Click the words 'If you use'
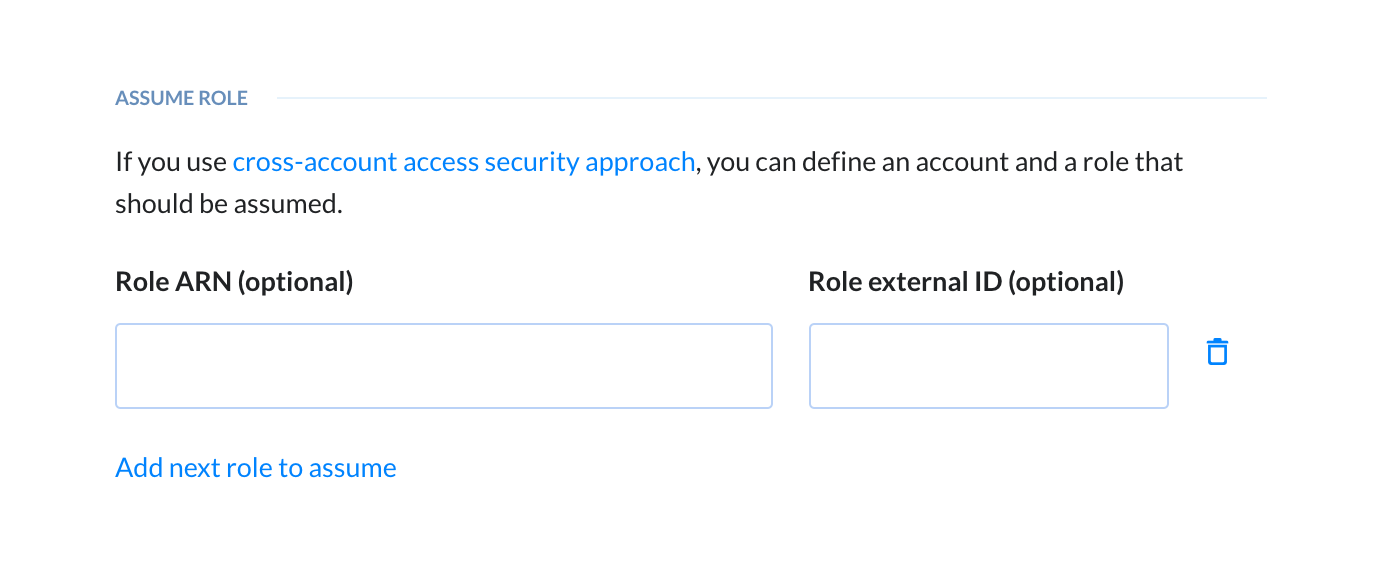The image size is (1382, 580). click(x=171, y=162)
